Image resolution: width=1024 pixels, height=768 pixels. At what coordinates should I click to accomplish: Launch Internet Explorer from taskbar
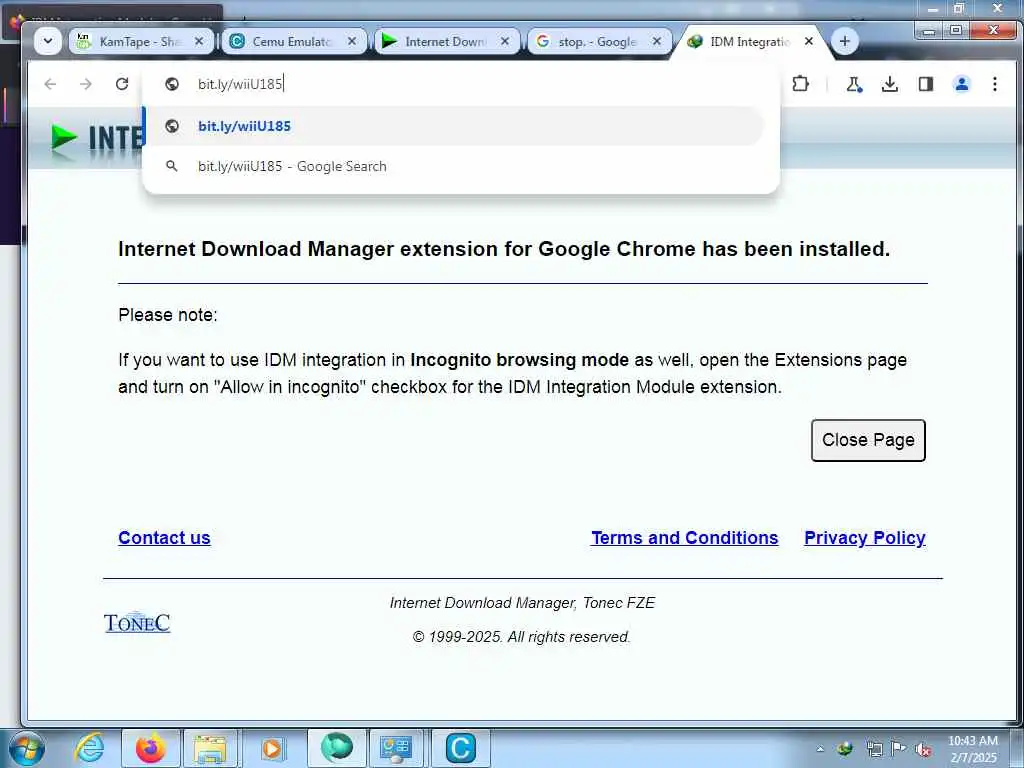[x=89, y=748]
